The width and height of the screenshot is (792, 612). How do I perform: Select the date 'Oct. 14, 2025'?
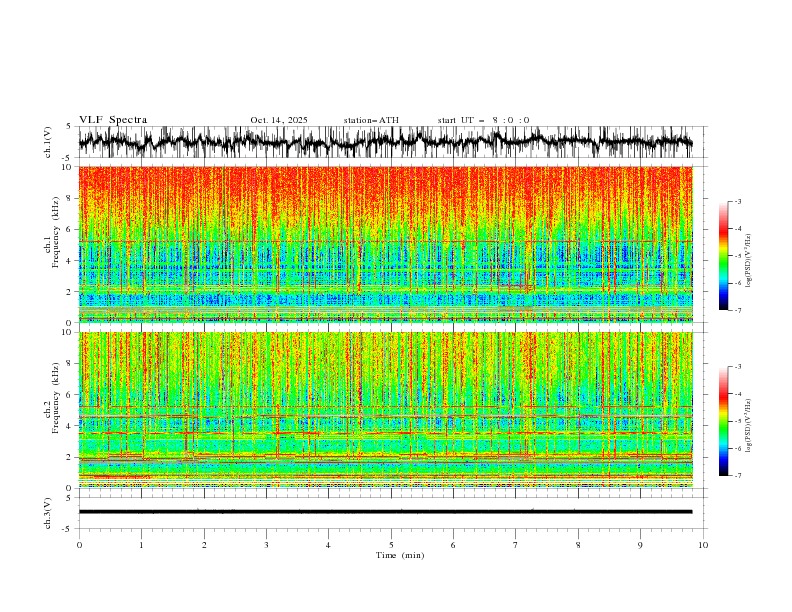tap(279, 120)
